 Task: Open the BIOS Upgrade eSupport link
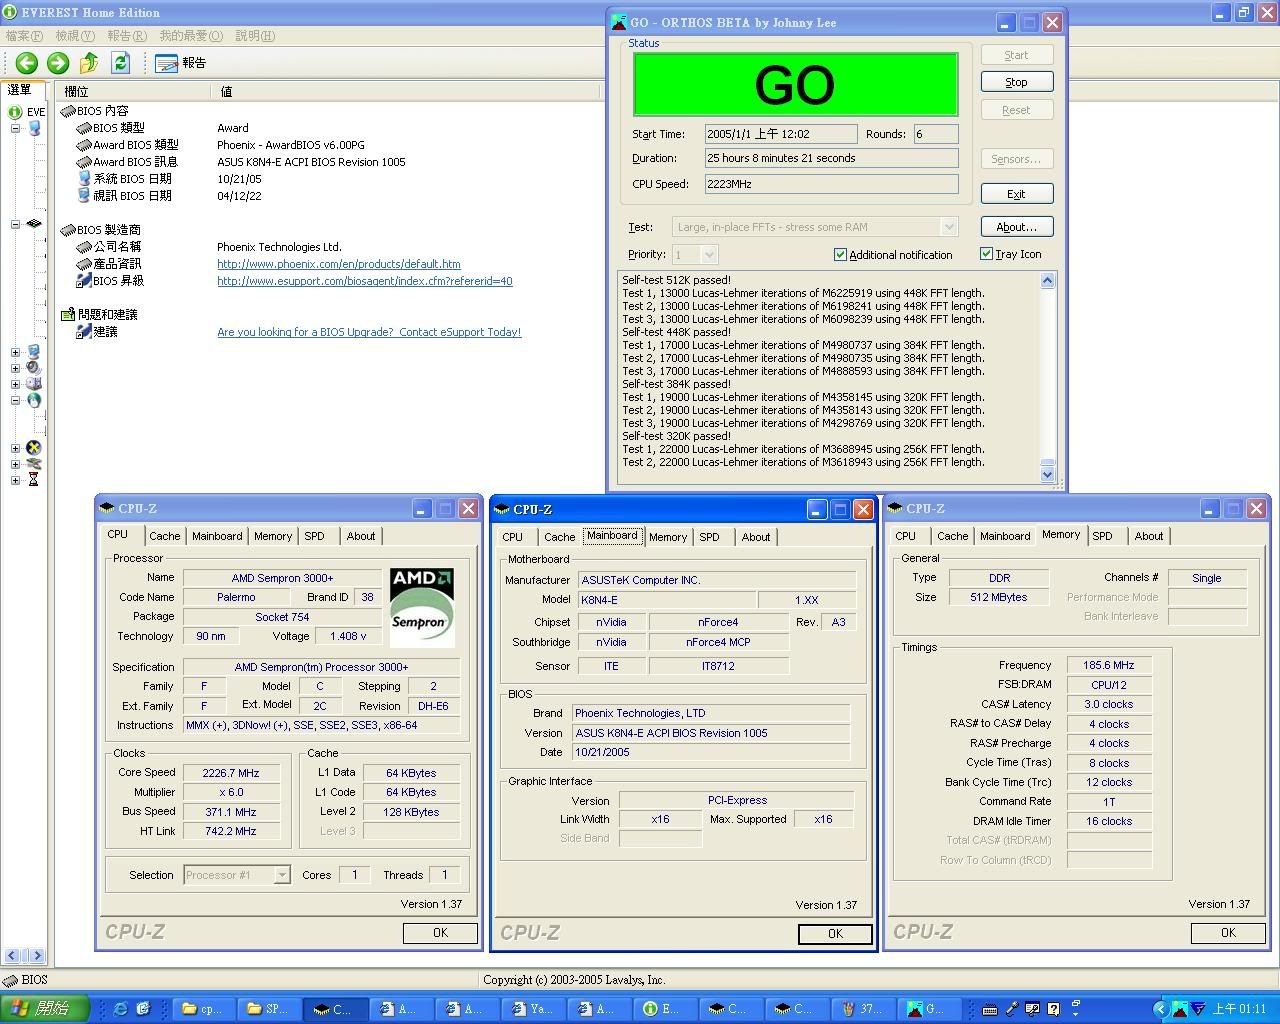coord(369,332)
